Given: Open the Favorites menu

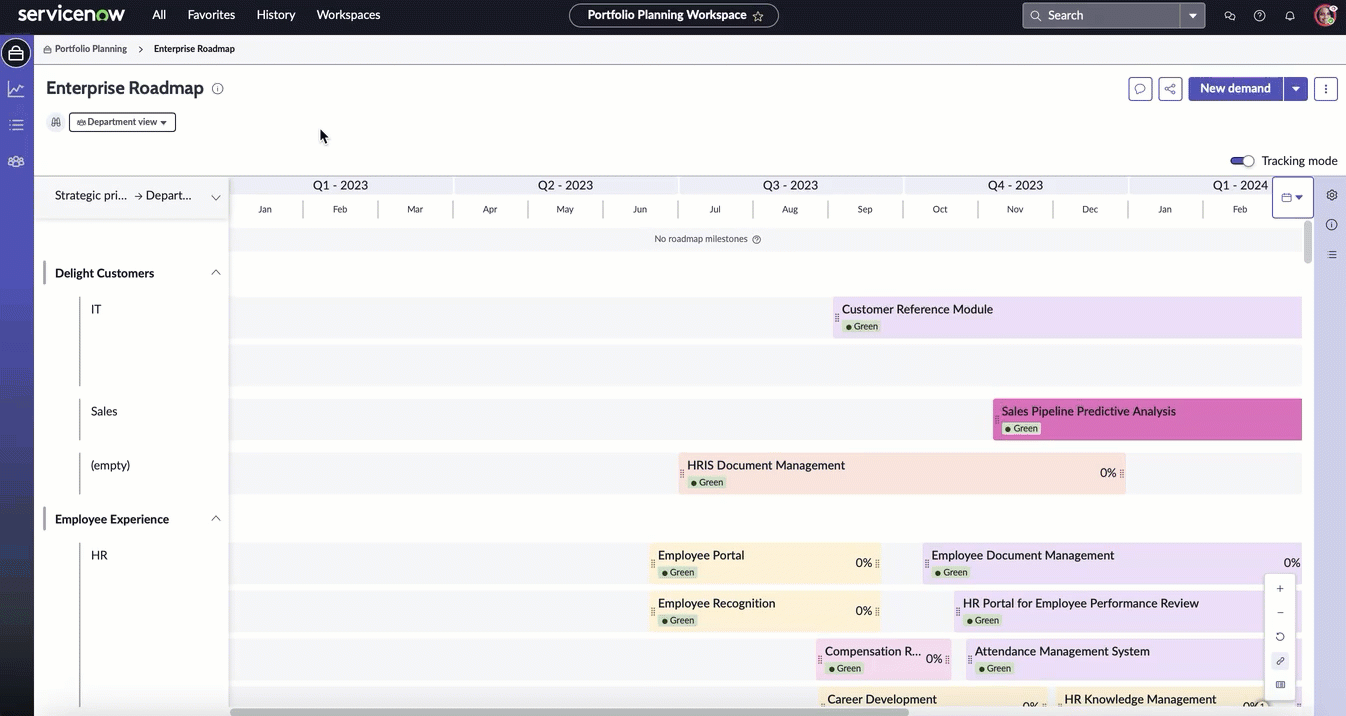Looking at the screenshot, I should (x=211, y=15).
